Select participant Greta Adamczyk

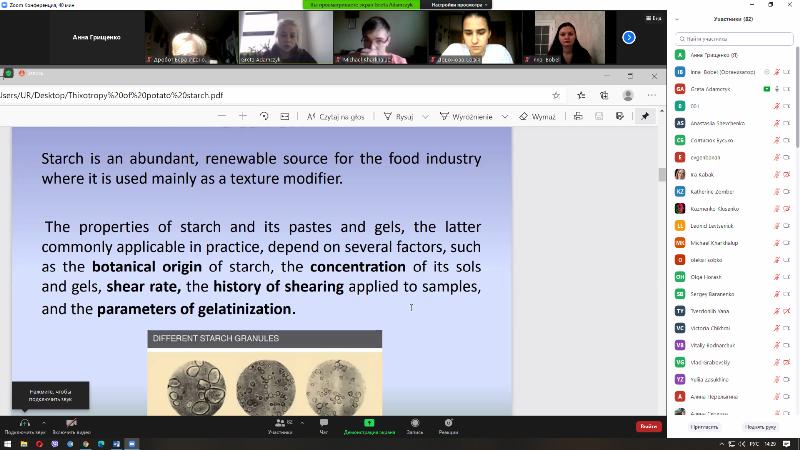tap(733, 89)
